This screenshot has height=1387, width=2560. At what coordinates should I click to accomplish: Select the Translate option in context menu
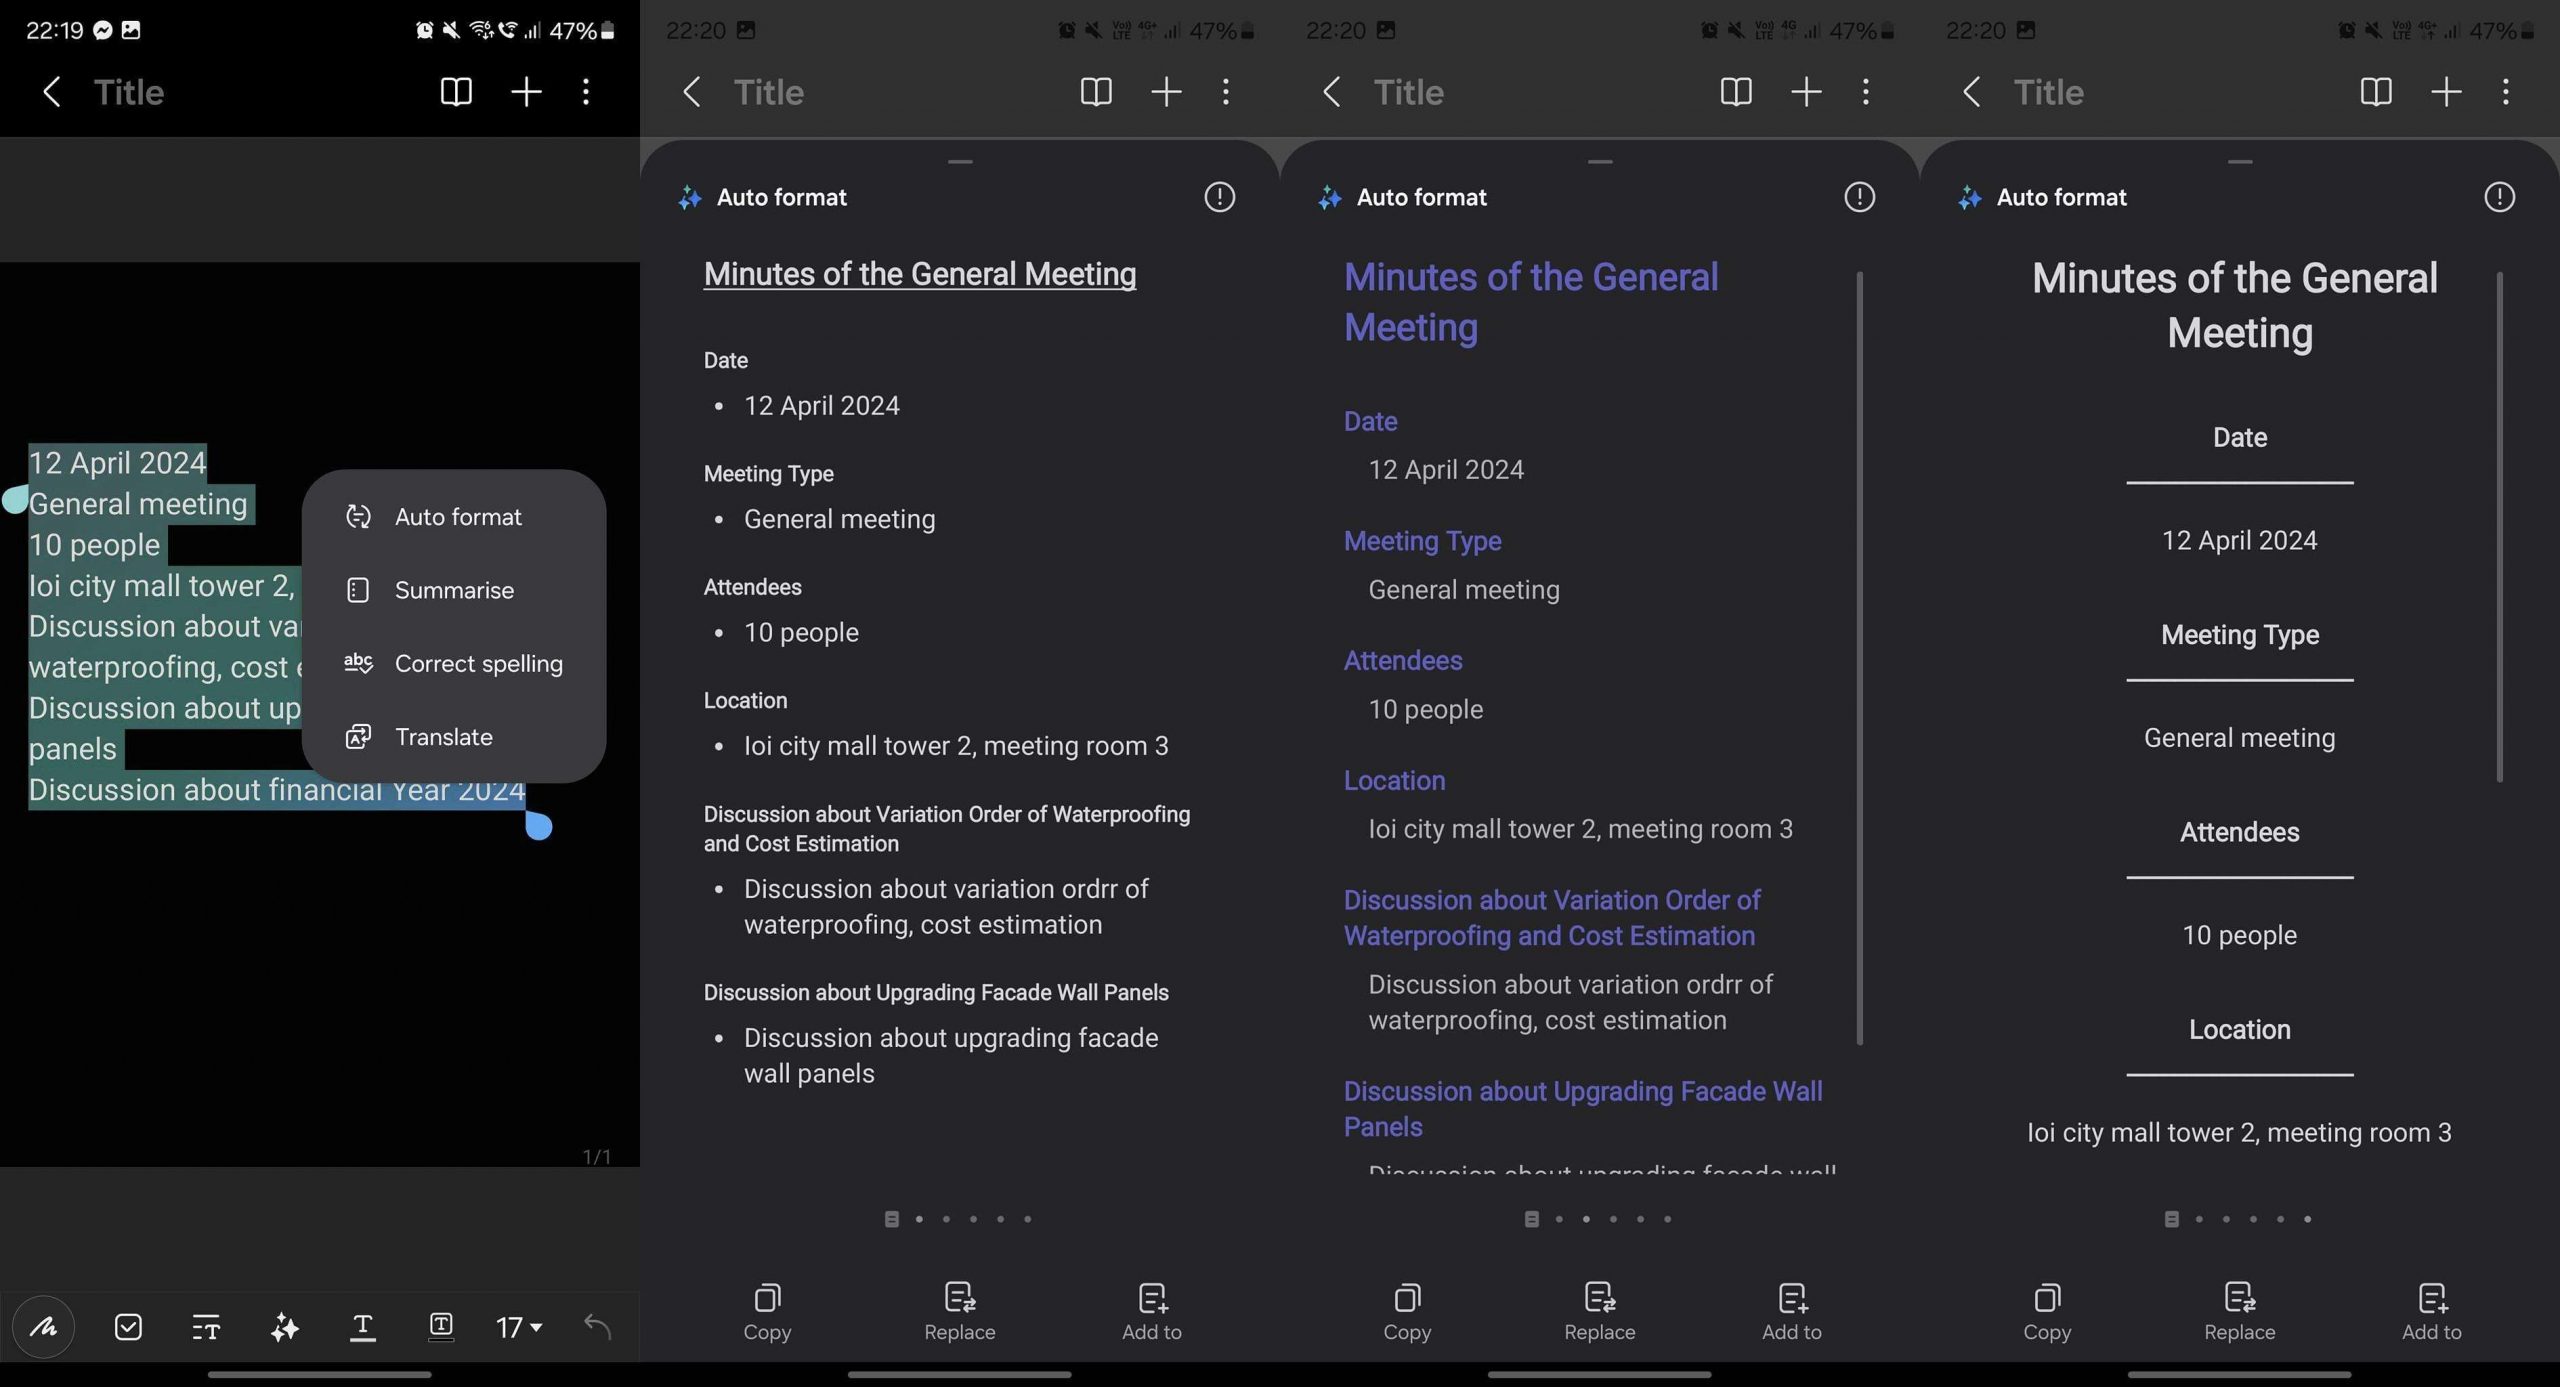442,736
